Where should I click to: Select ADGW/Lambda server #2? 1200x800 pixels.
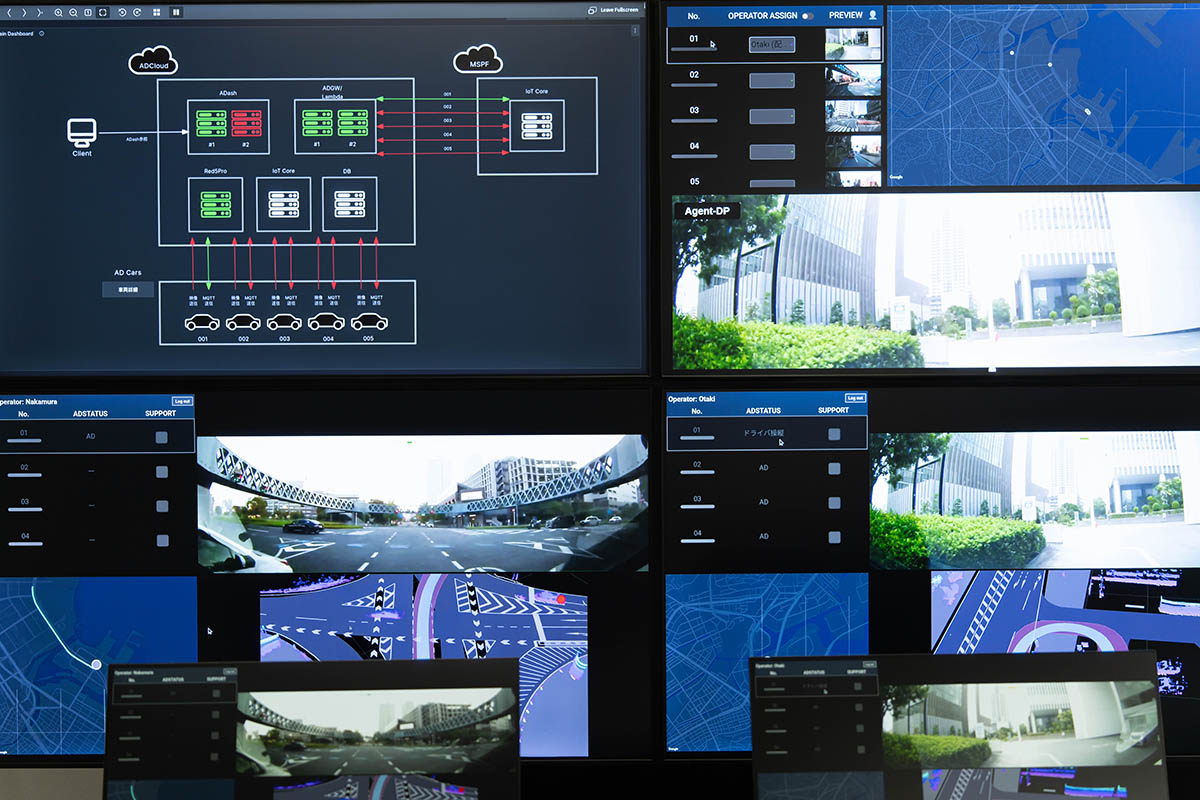(x=352, y=123)
